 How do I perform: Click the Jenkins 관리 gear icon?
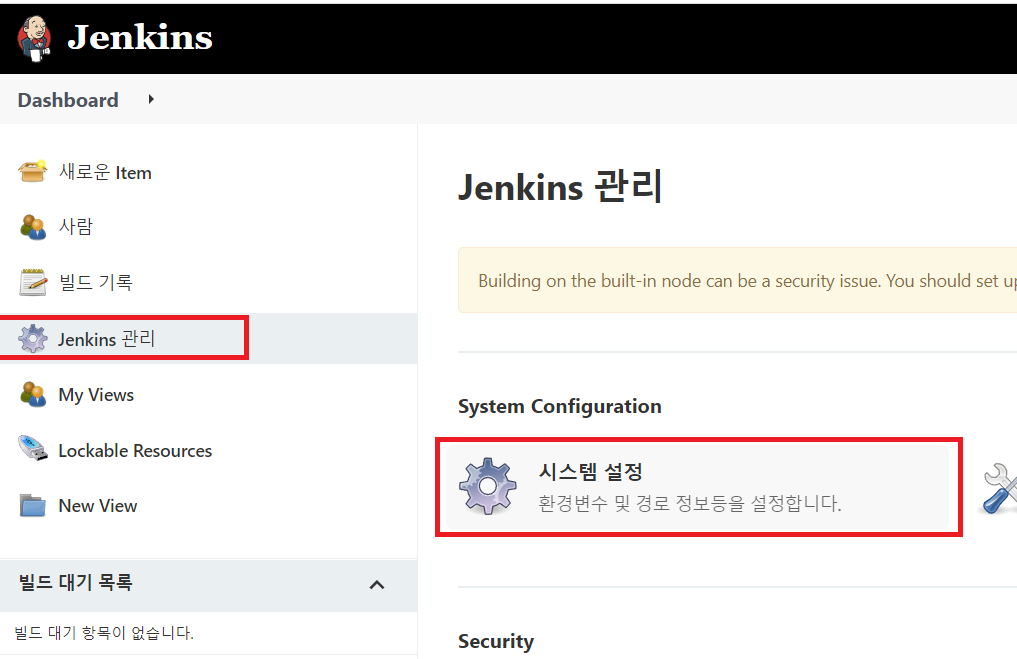(32, 339)
